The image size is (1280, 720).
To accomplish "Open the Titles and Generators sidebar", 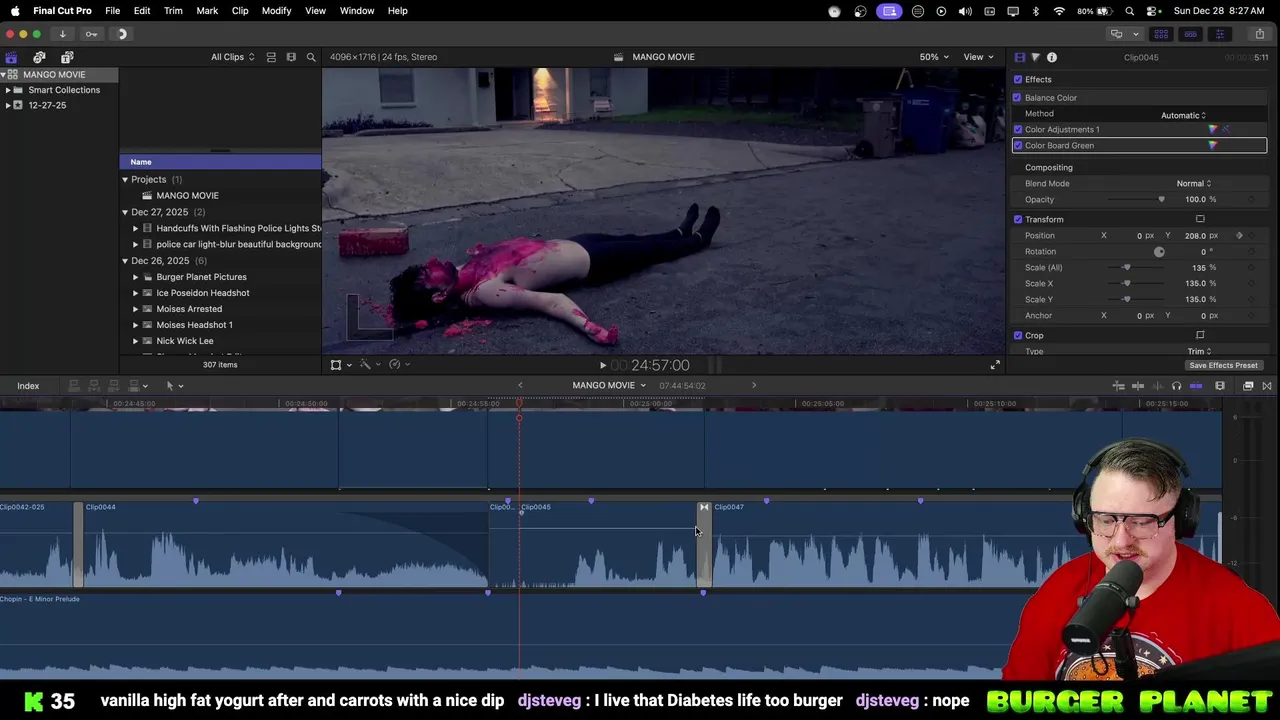I will point(67,57).
